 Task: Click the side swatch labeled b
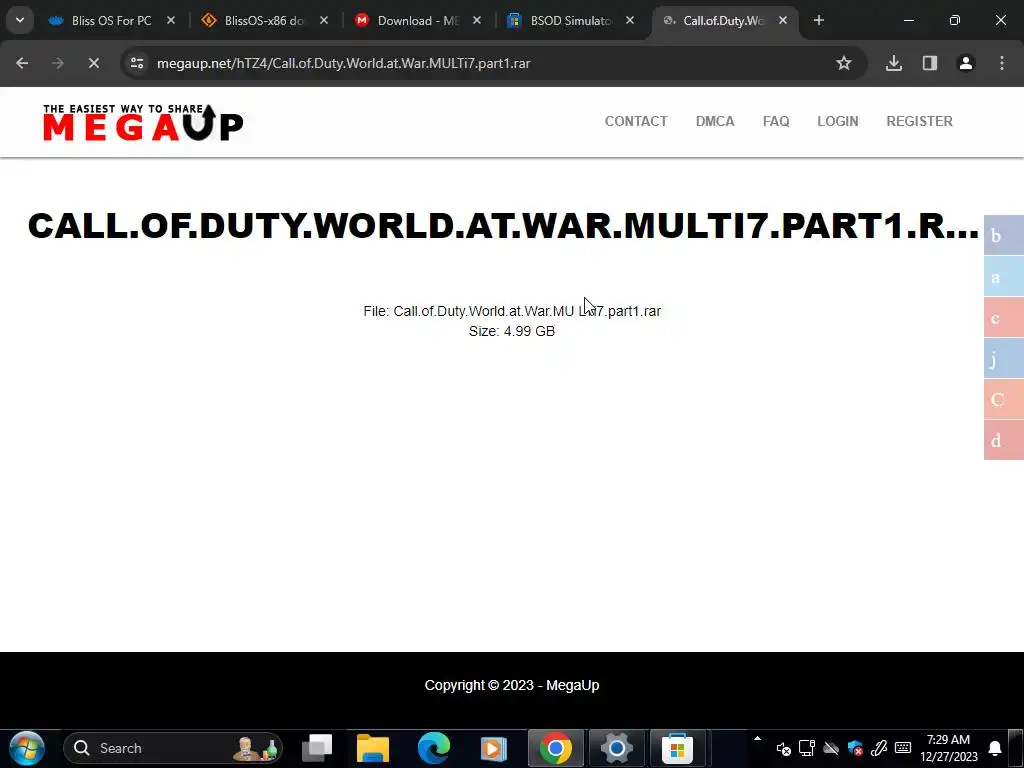(1004, 235)
